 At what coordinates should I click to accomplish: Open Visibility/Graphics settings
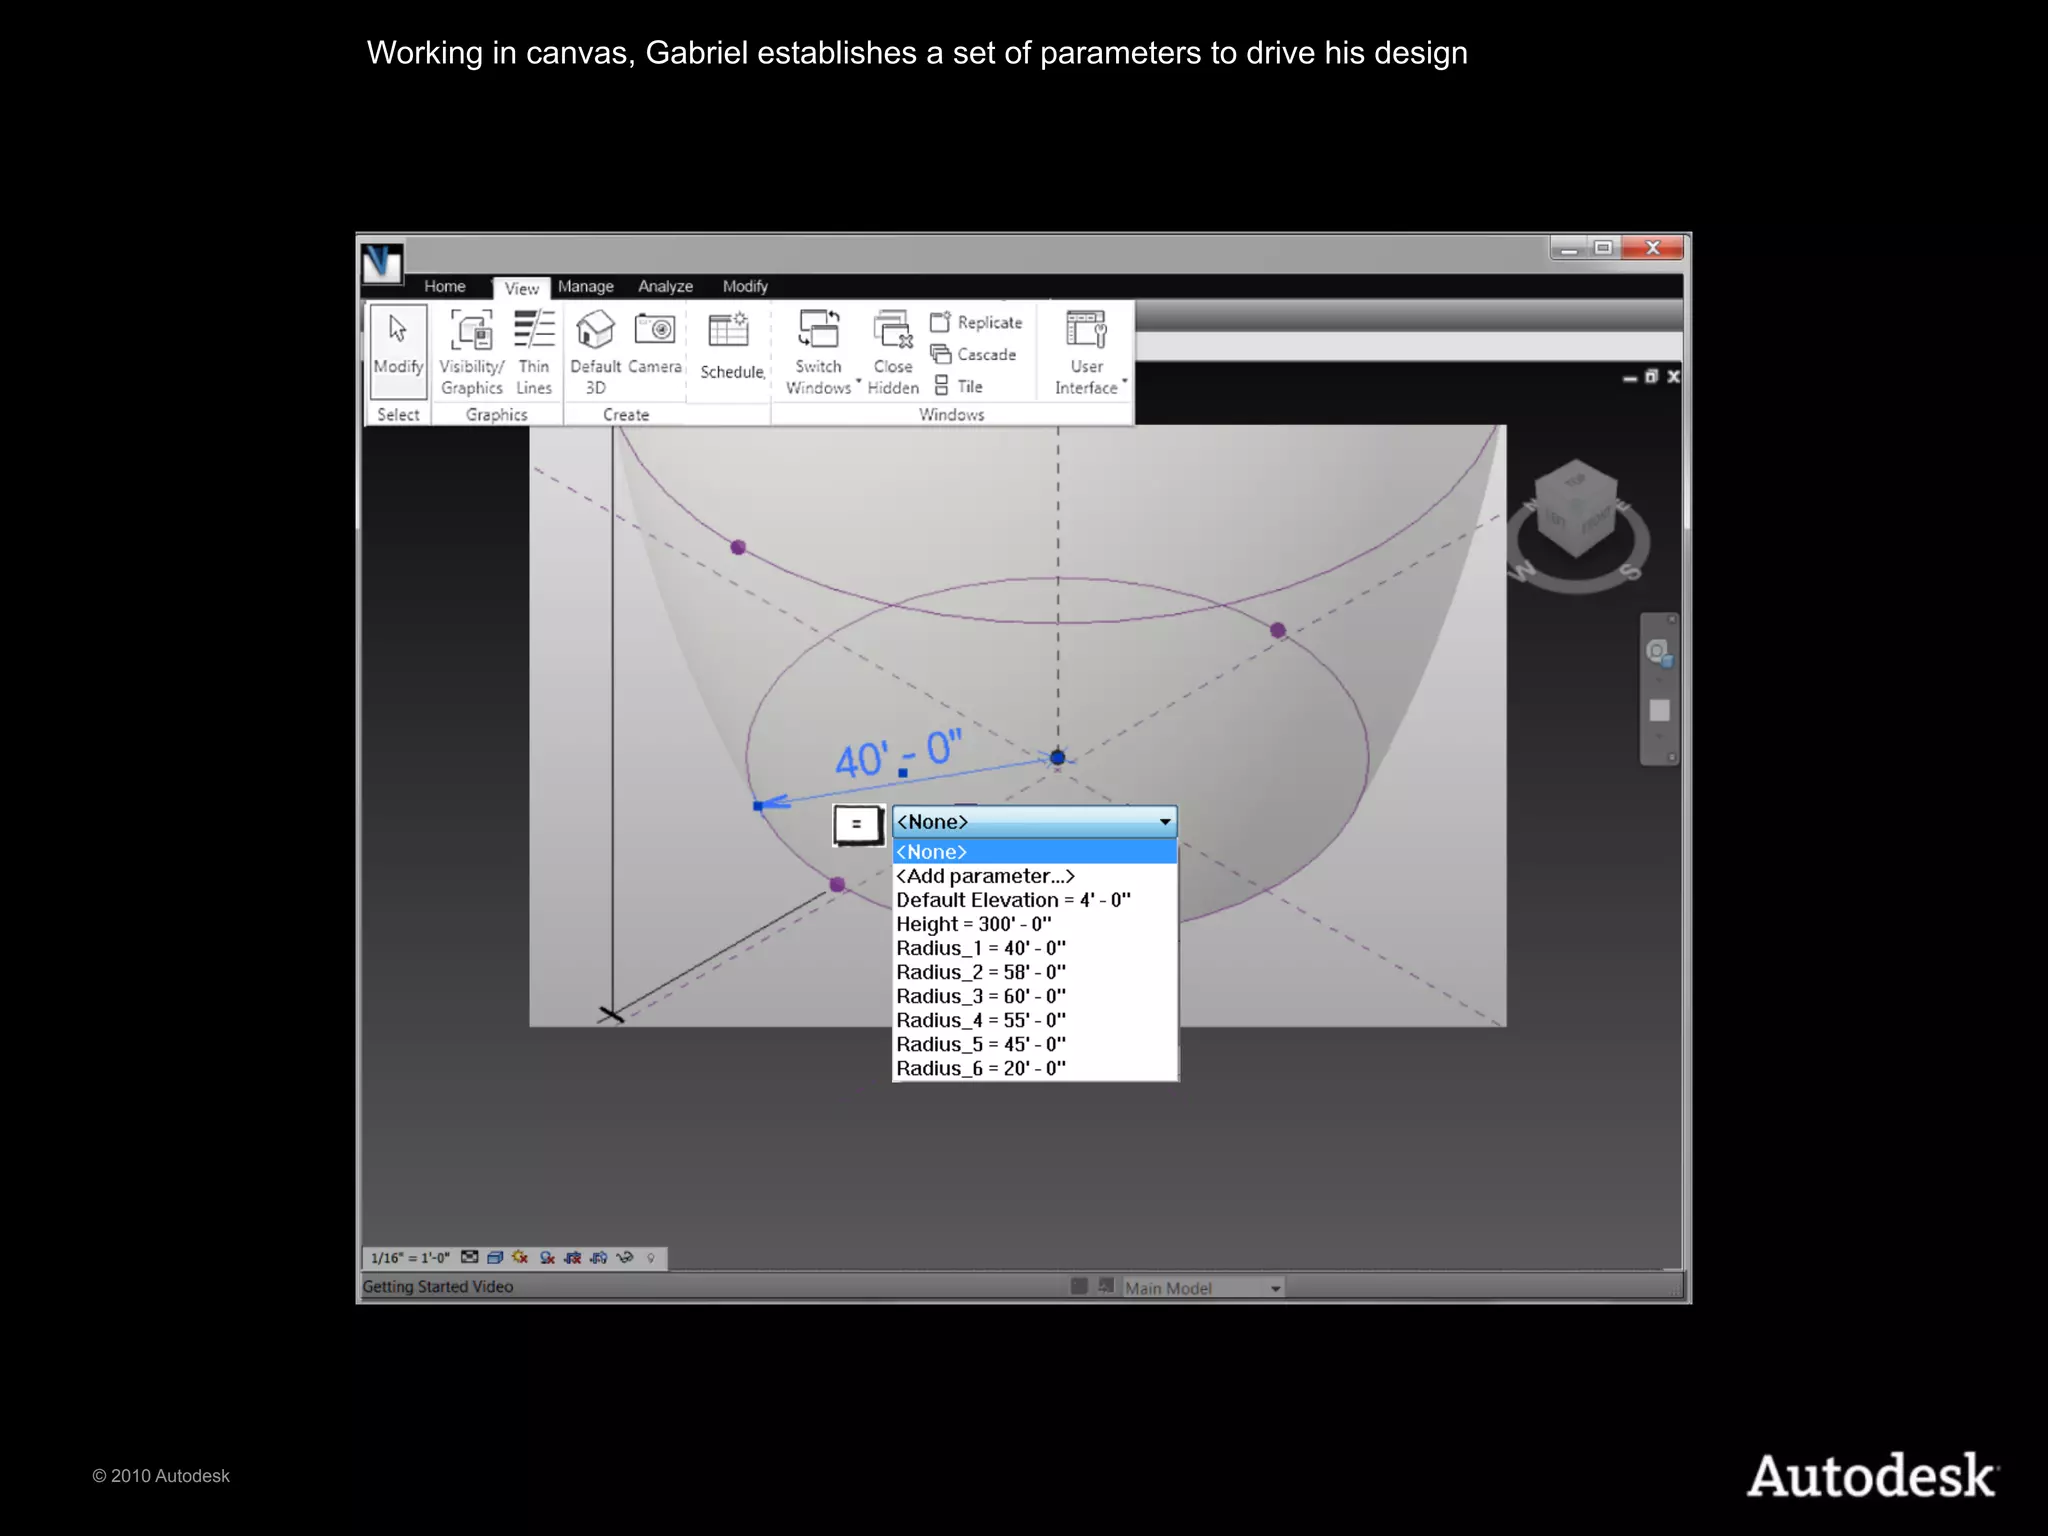click(x=472, y=352)
